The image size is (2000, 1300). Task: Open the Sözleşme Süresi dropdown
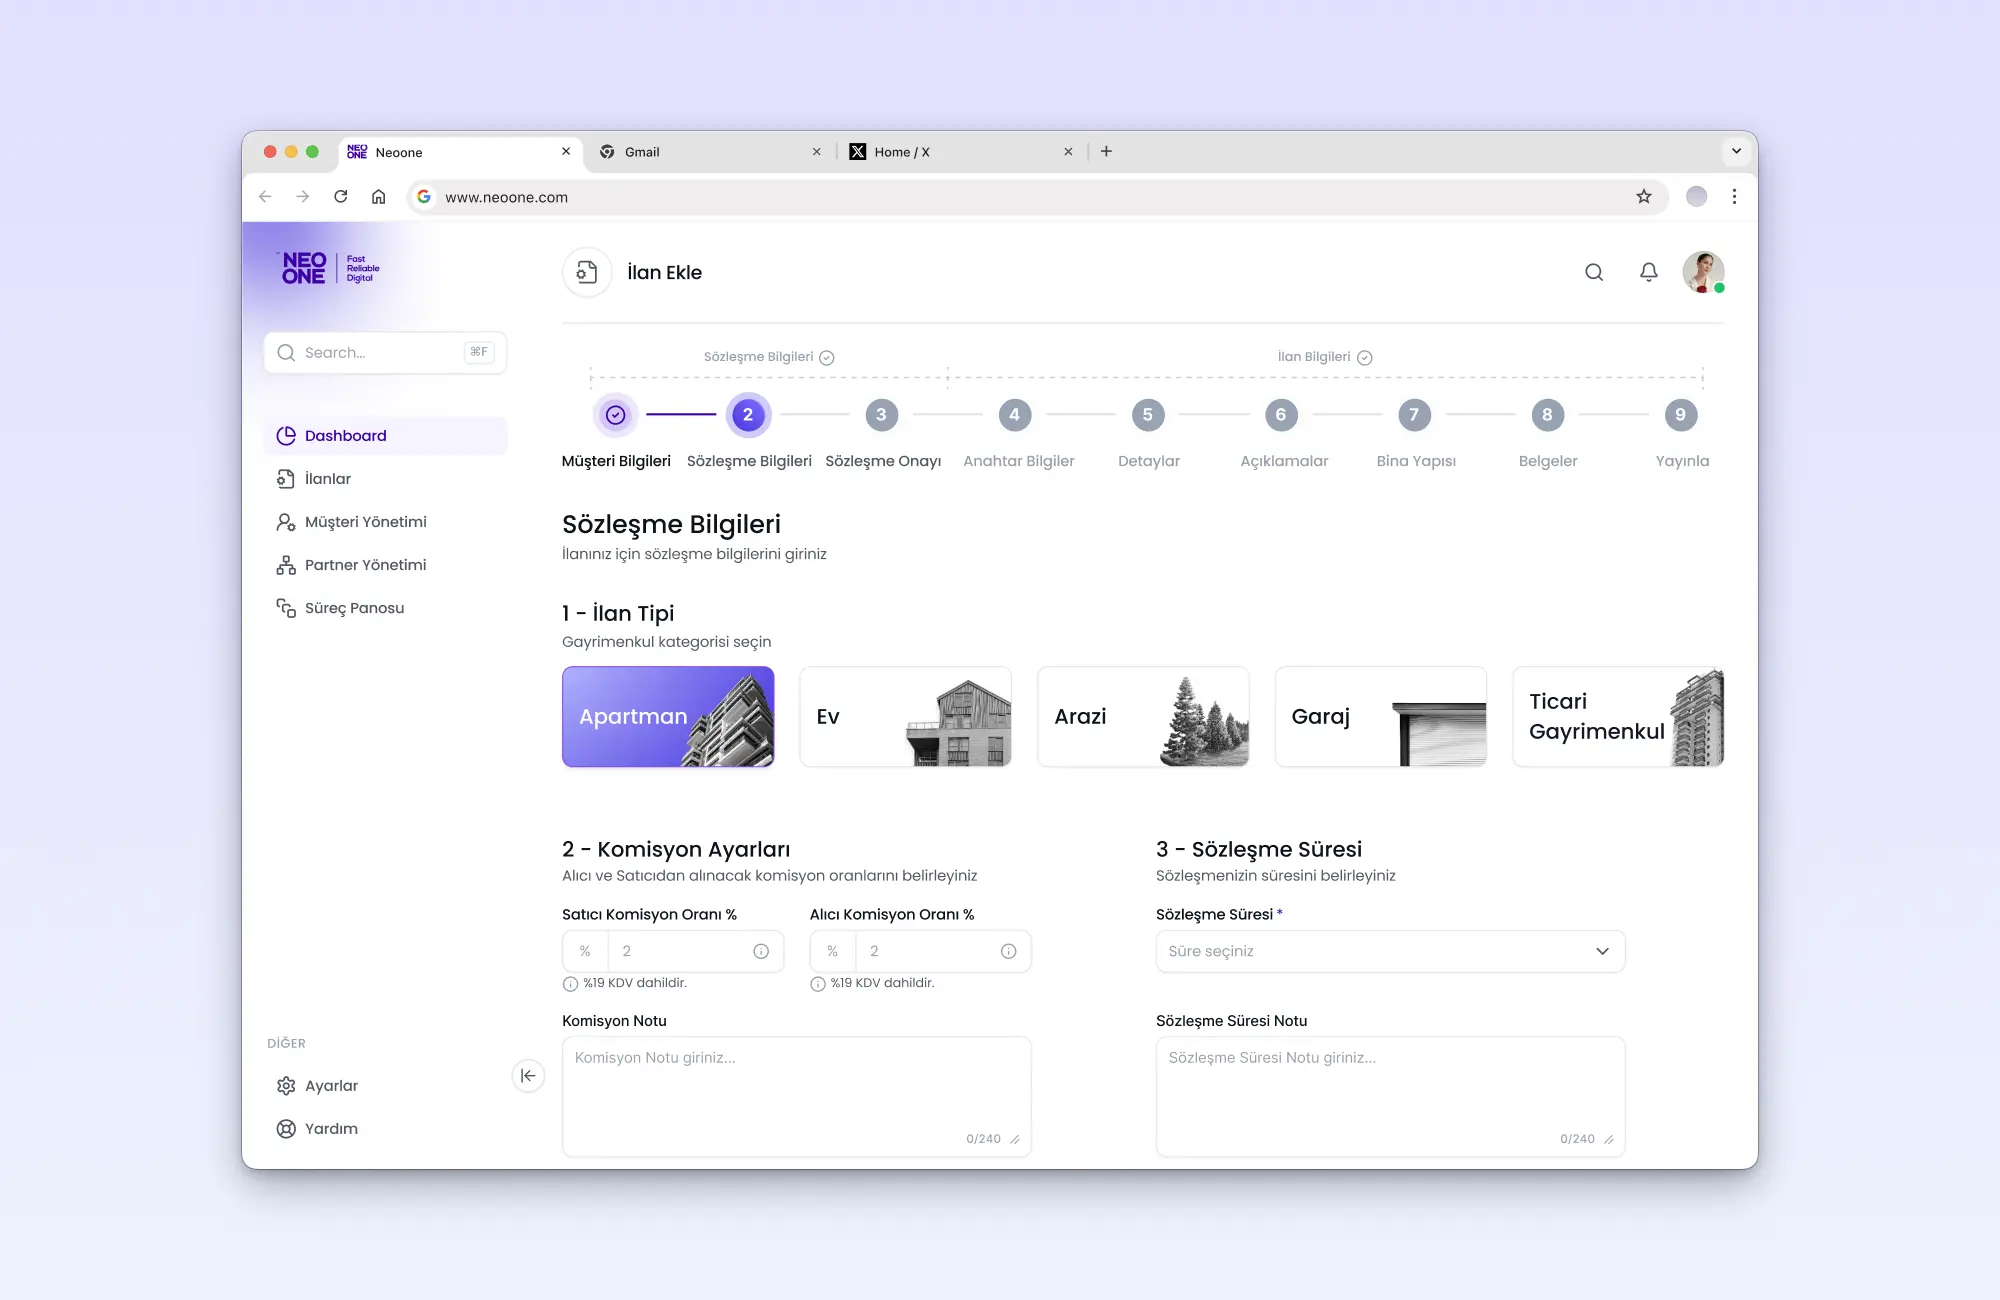(1390, 951)
